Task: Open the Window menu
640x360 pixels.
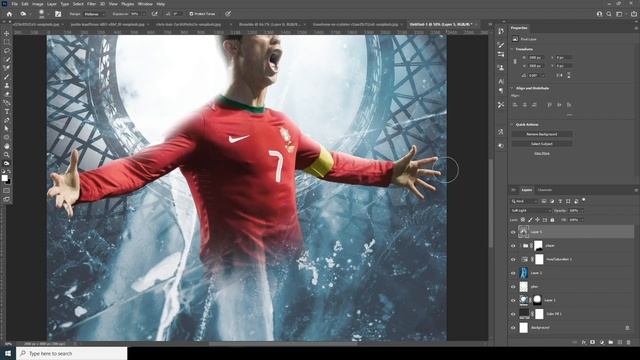Action: coord(145,4)
